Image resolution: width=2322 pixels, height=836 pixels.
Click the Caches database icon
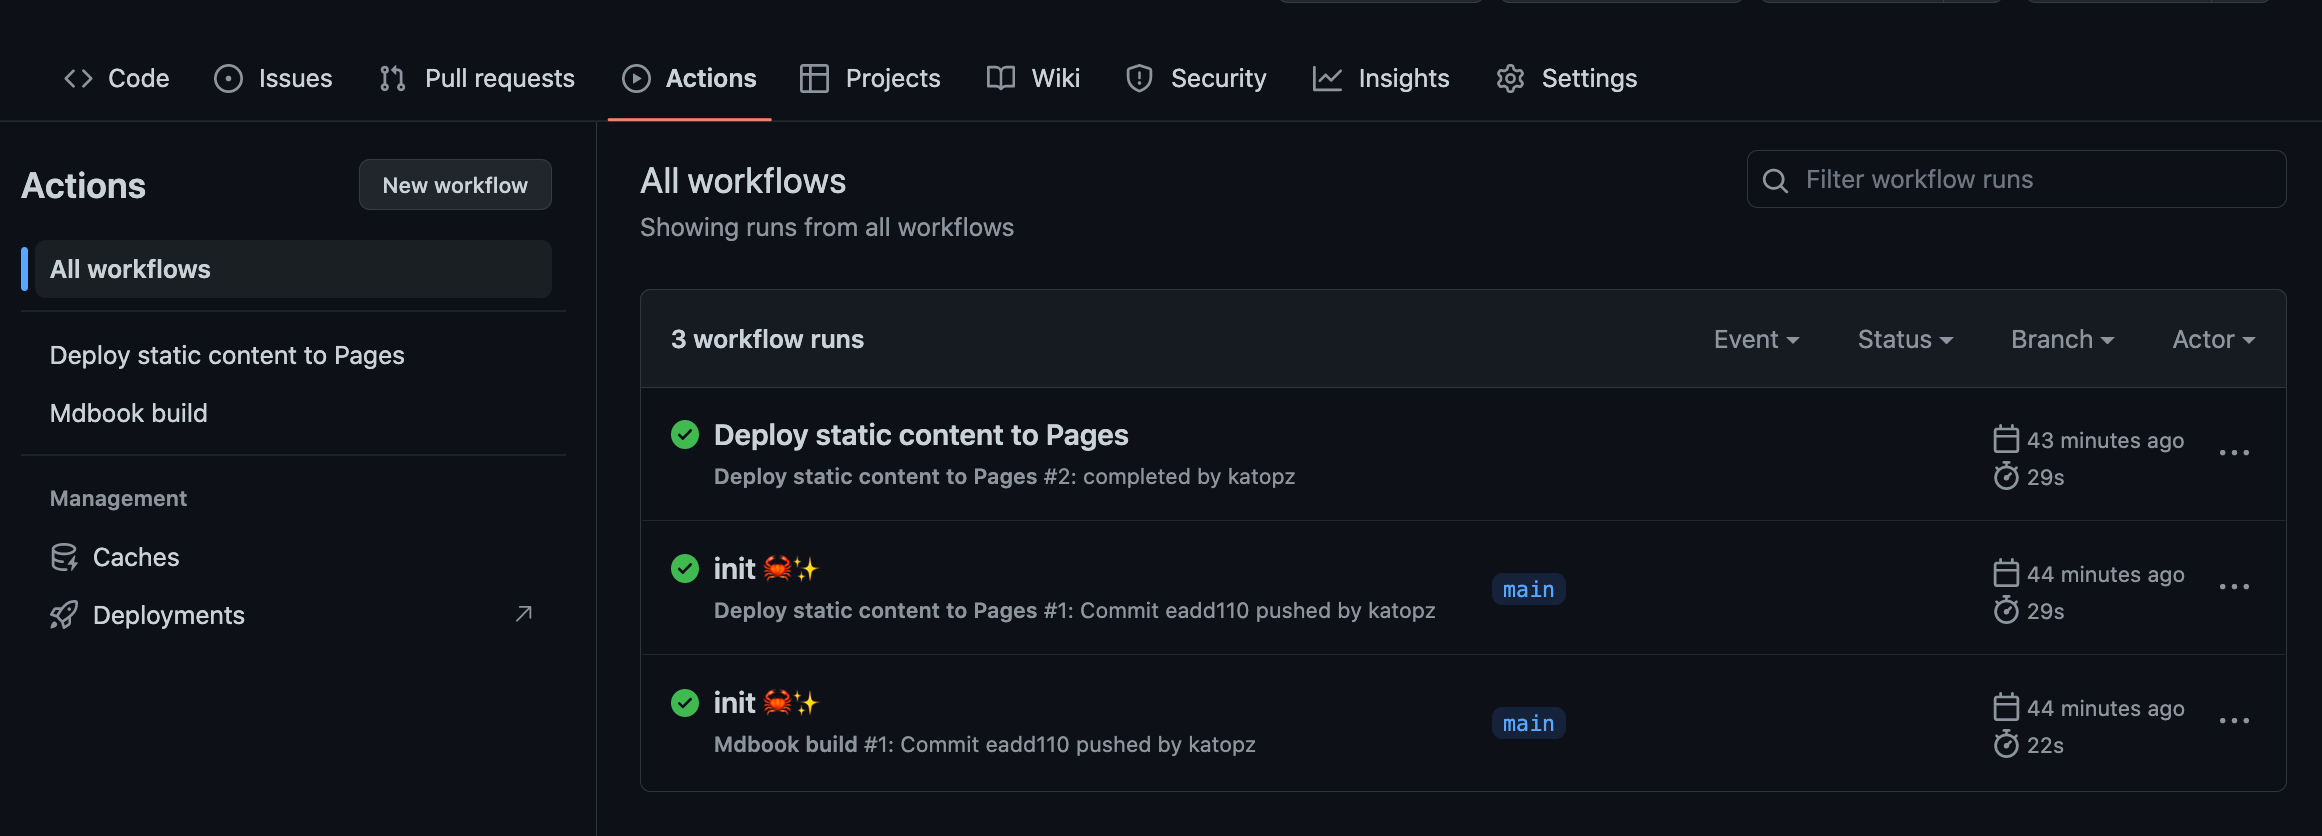tap(64, 557)
